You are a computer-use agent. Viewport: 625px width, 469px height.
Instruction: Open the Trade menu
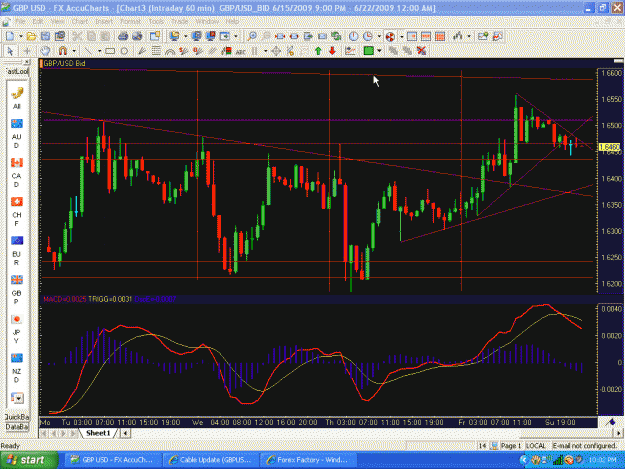tap(179, 21)
